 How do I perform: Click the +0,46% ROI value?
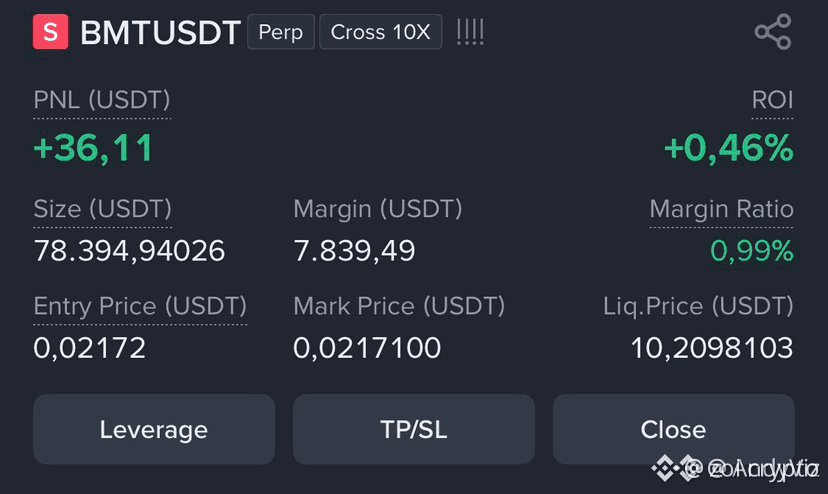click(729, 147)
